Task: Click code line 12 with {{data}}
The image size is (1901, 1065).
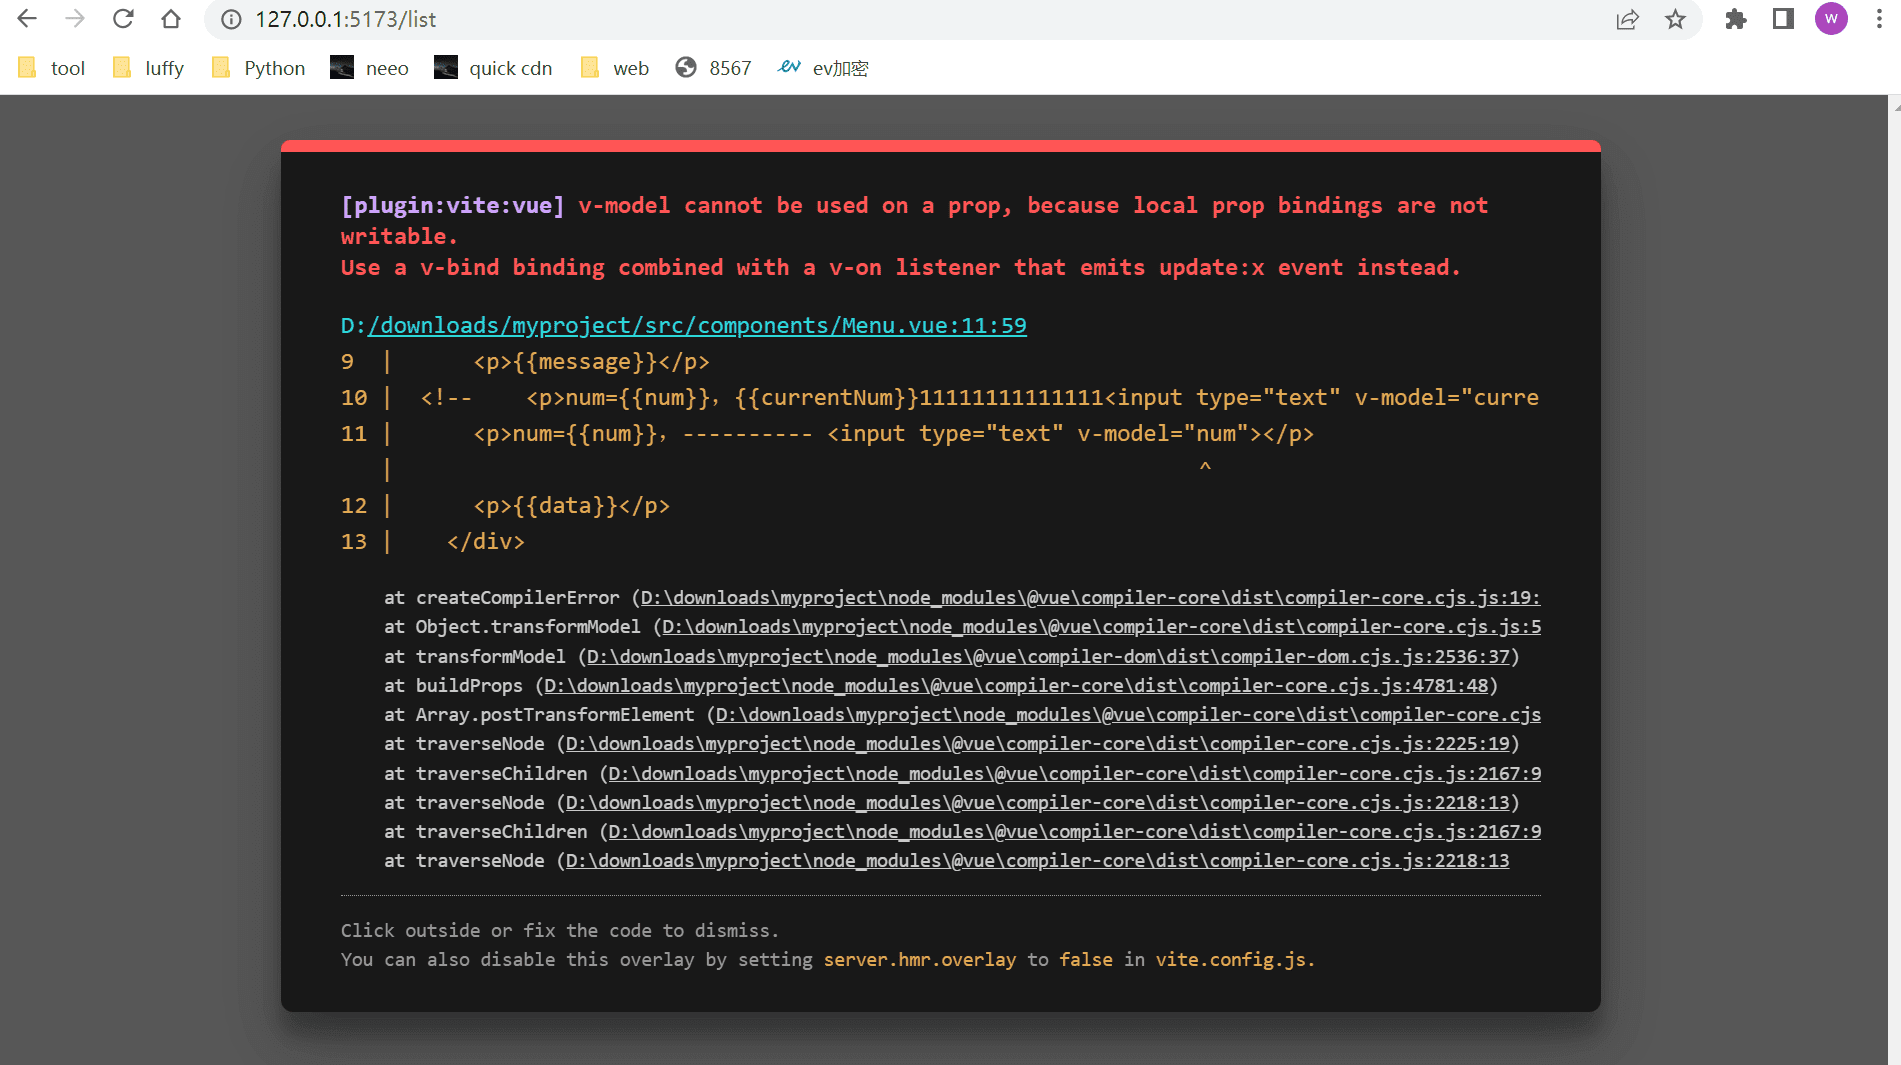Action: (571, 506)
